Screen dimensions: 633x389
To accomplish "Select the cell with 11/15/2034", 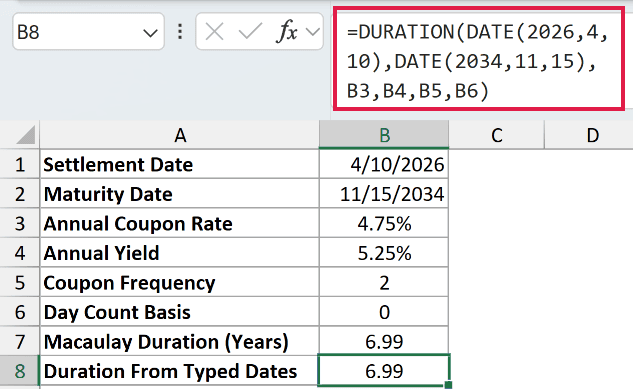I will 384,194.
